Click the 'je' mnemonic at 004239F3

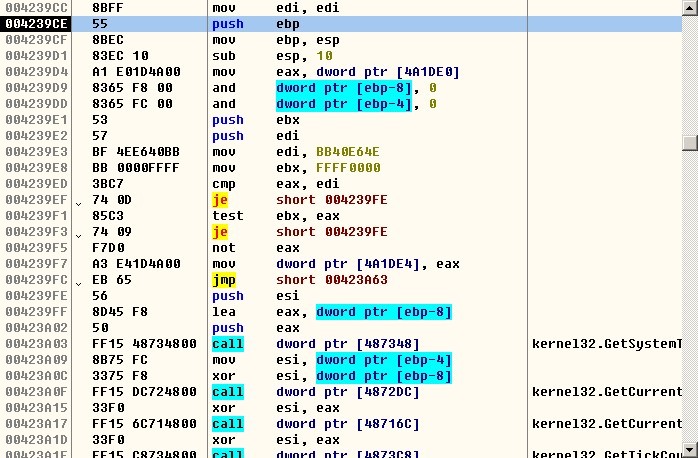220,232
